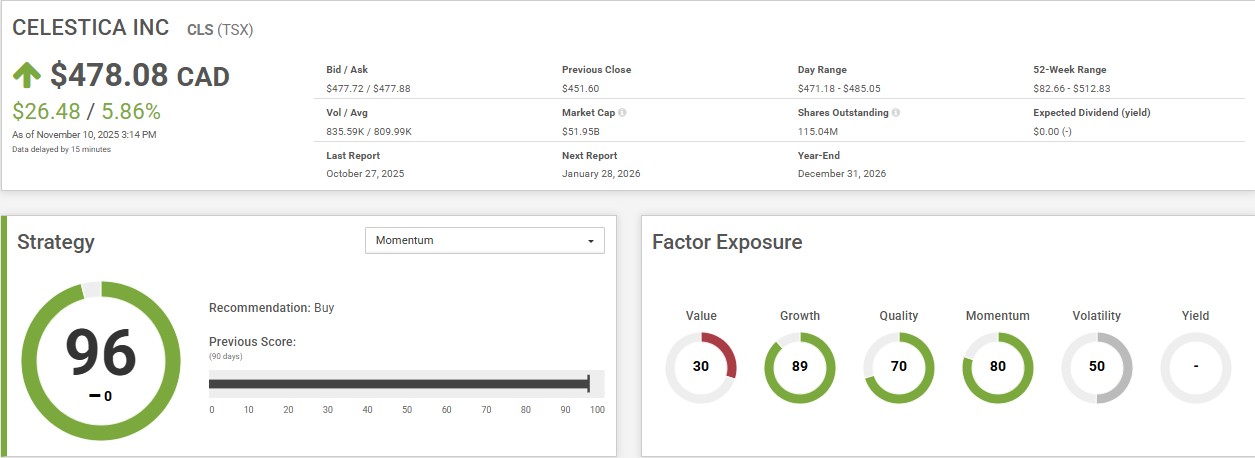Click the green up arrow price icon

pos(28,76)
